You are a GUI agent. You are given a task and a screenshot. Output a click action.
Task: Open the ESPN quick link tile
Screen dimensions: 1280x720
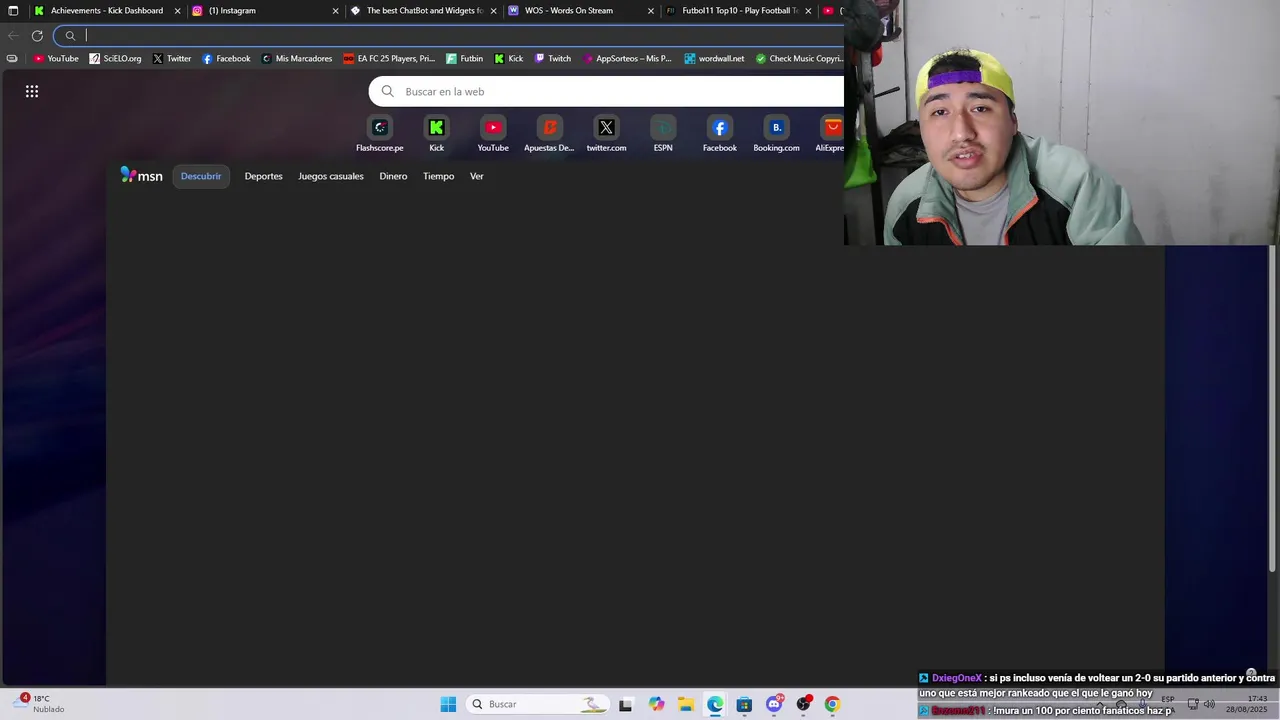click(663, 134)
